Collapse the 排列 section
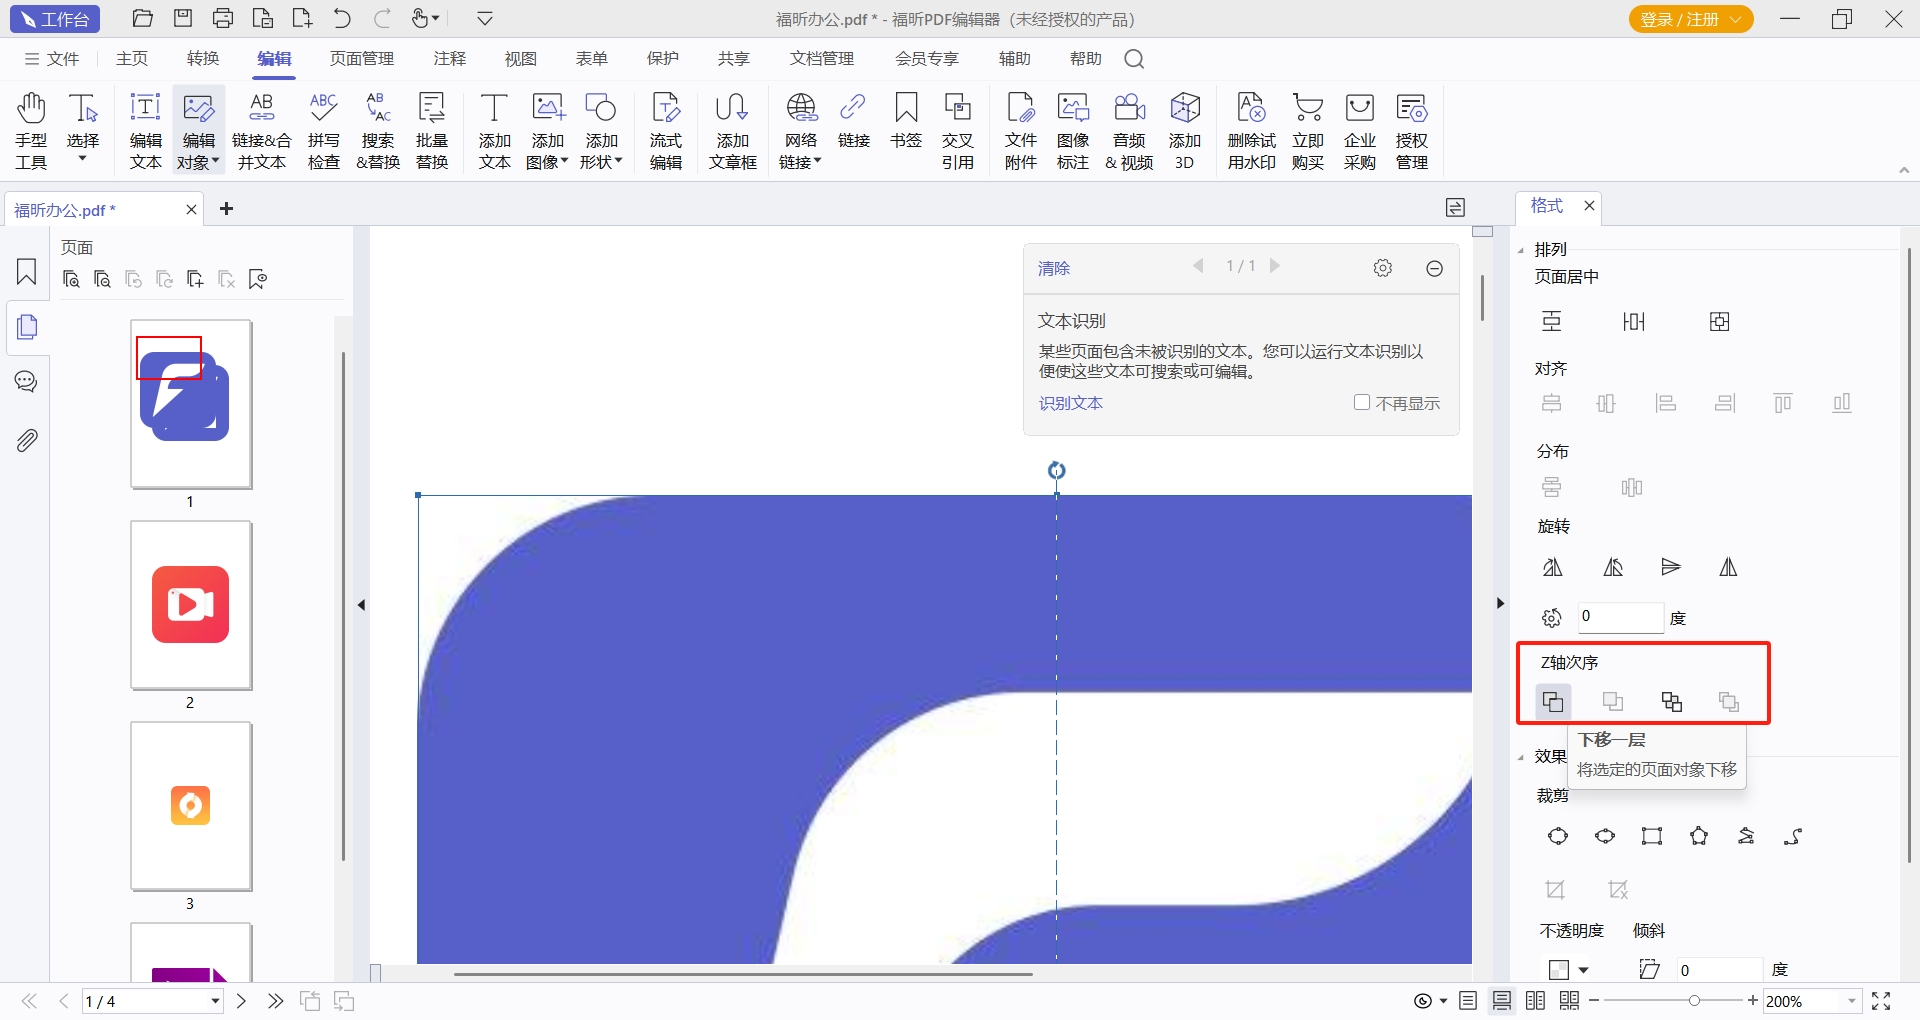 (x=1521, y=250)
